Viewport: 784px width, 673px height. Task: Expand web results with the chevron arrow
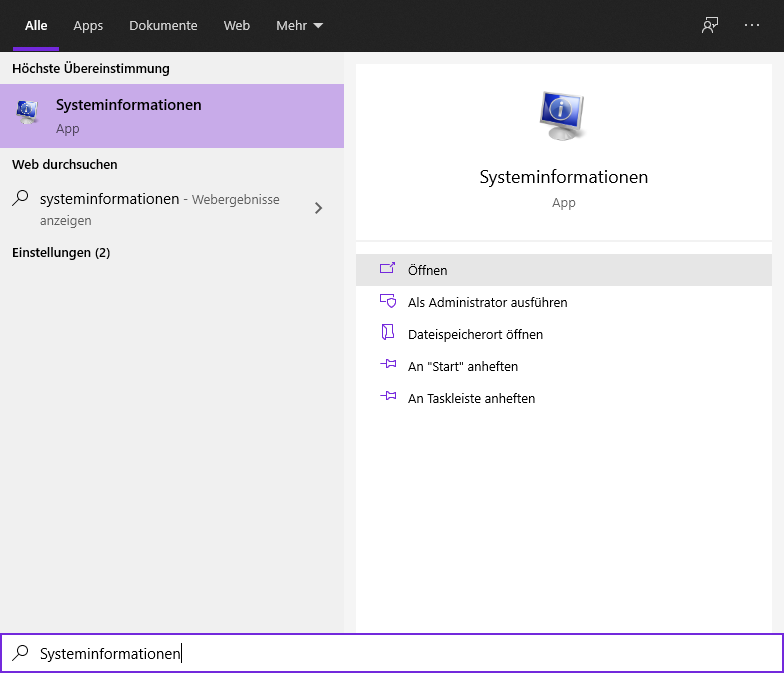[318, 208]
